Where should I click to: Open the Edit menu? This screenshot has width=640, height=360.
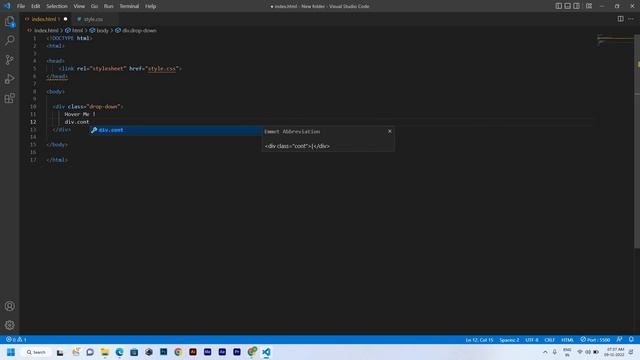click(x=36, y=6)
